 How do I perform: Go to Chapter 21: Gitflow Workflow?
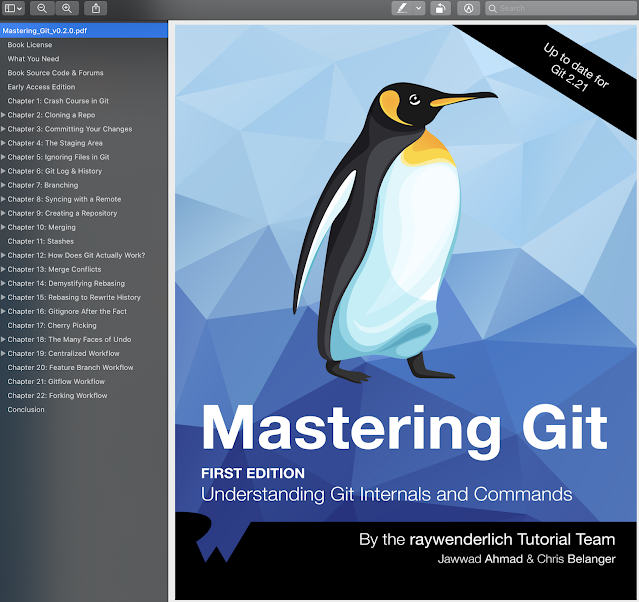point(56,381)
